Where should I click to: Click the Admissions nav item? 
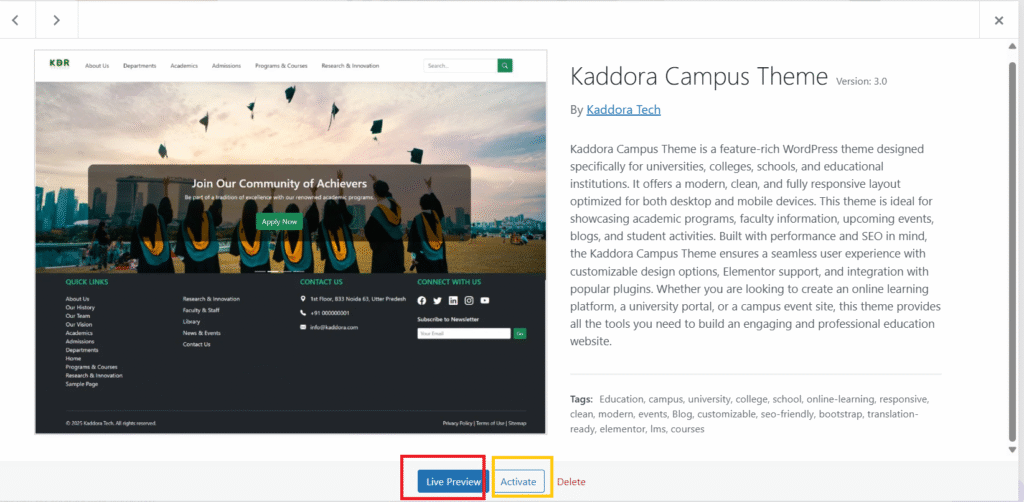(x=226, y=66)
